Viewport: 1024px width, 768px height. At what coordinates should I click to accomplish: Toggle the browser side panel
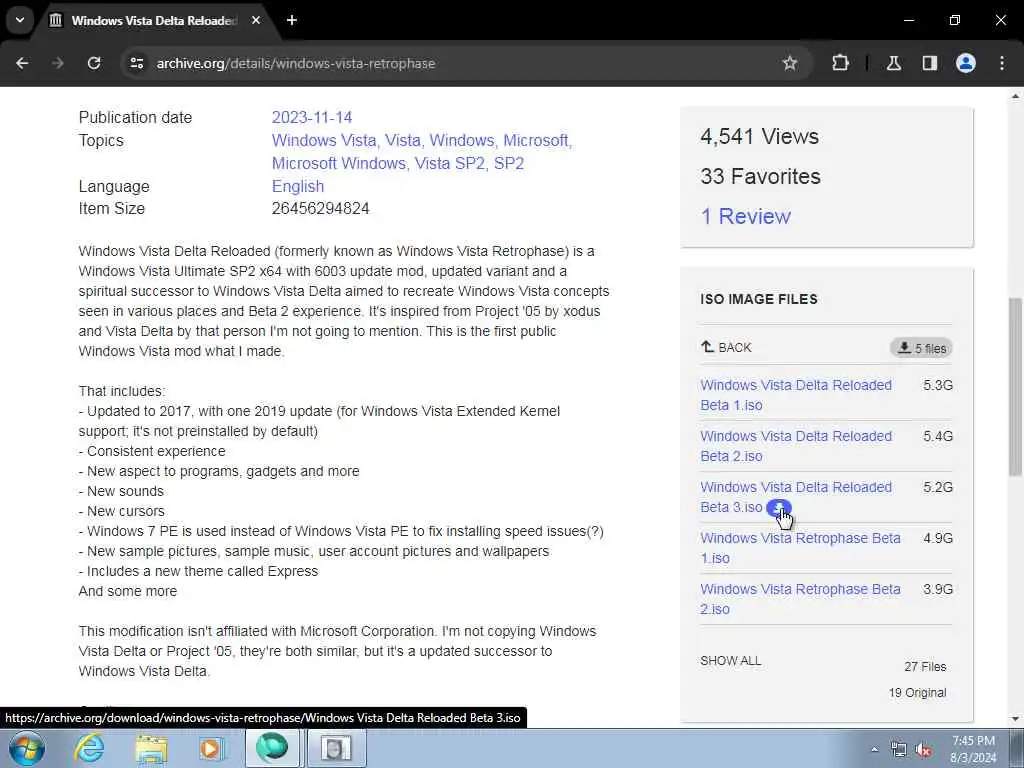[929, 63]
